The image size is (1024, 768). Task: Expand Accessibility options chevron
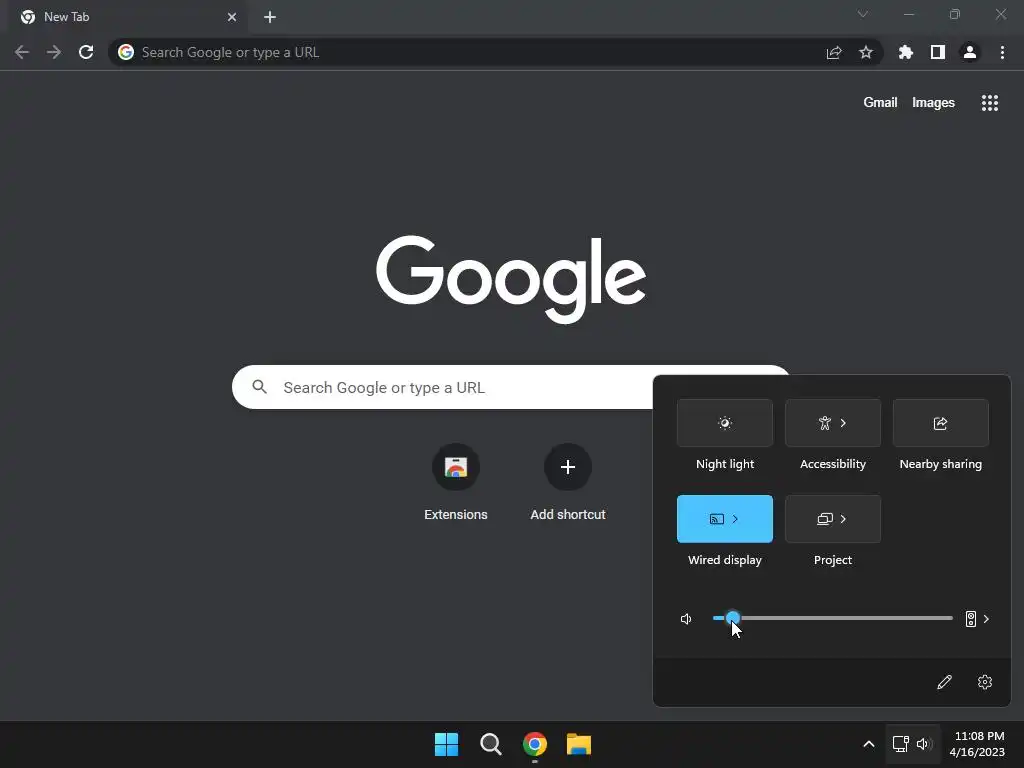click(844, 423)
